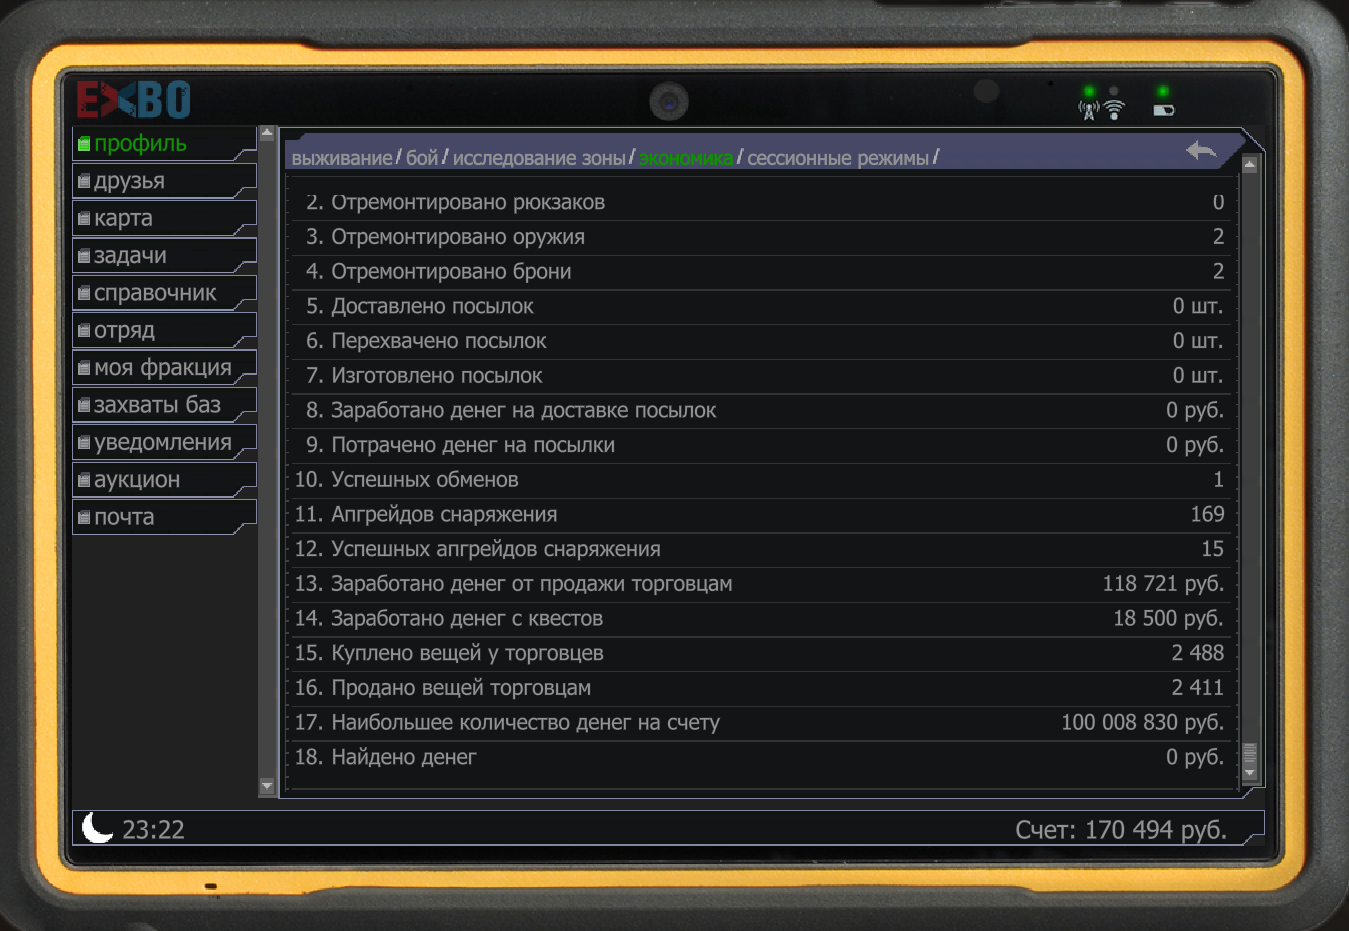1349x931 pixels.
Task: Click the antenna signal icon
Action: [1089, 110]
